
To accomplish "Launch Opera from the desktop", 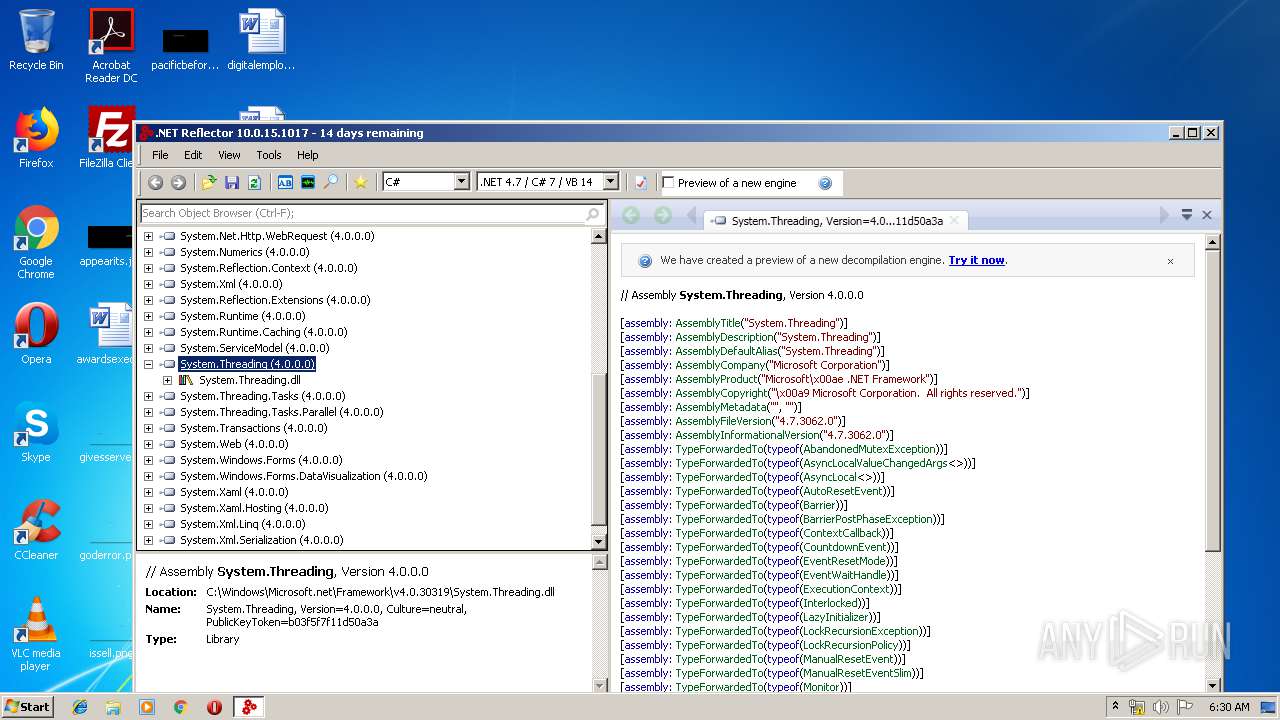I will [x=36, y=334].
